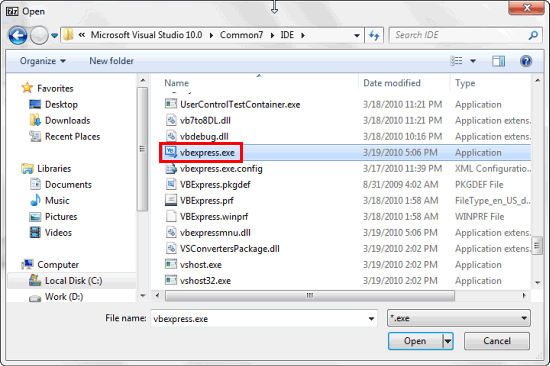
Task: Click the Change your view icon
Action: 456,61
